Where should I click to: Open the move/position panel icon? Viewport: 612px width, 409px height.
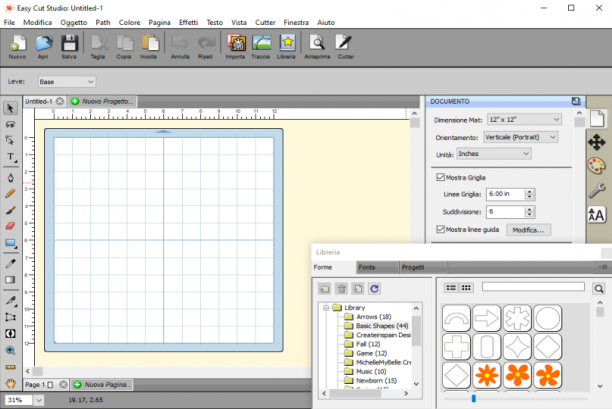pos(596,142)
